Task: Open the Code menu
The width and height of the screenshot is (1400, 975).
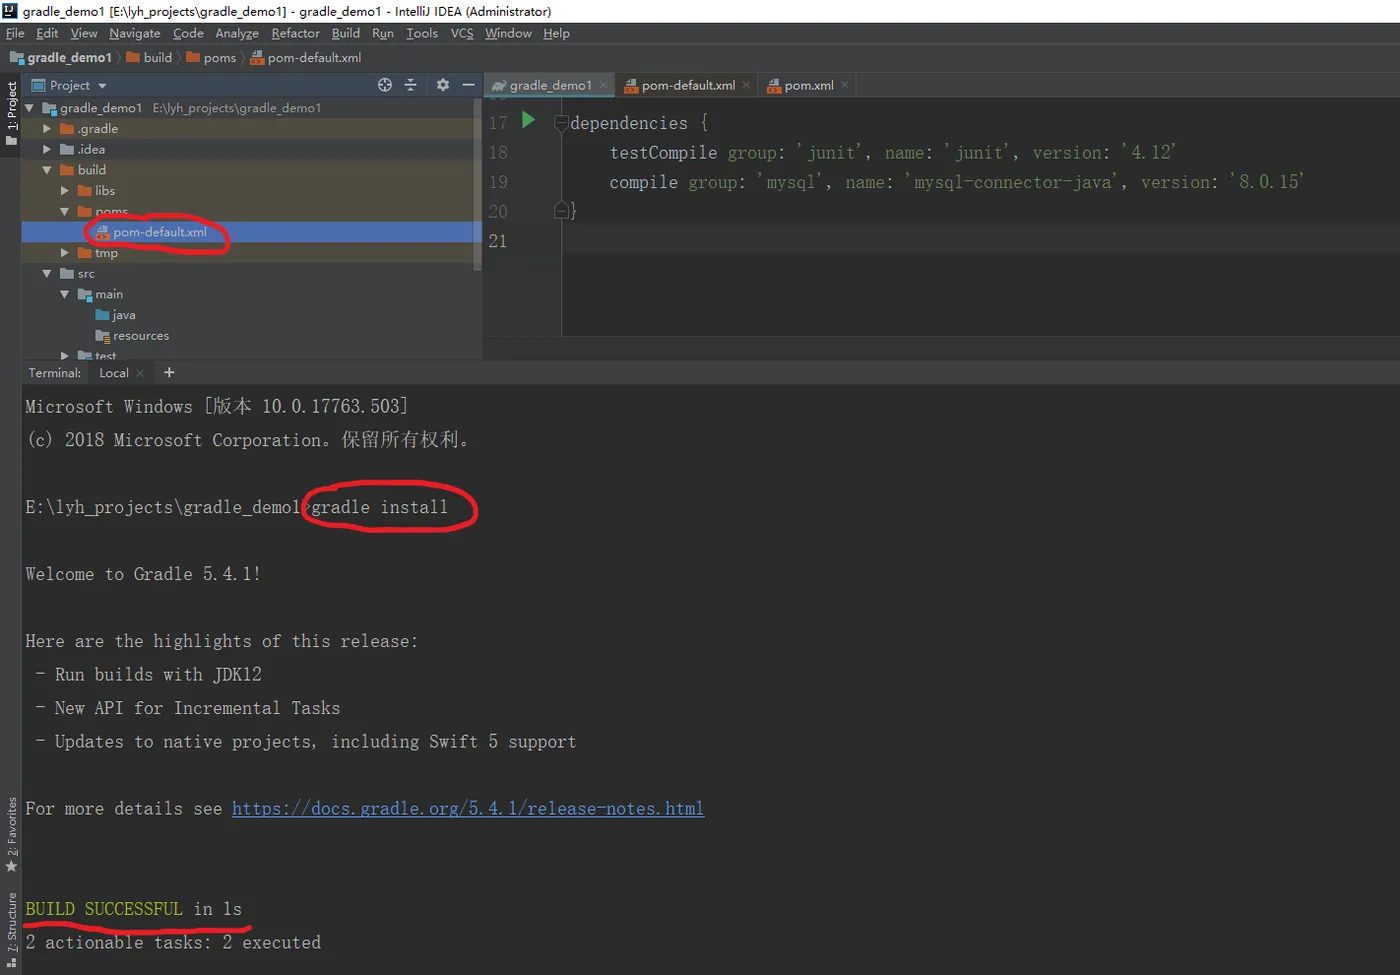Action: [188, 33]
